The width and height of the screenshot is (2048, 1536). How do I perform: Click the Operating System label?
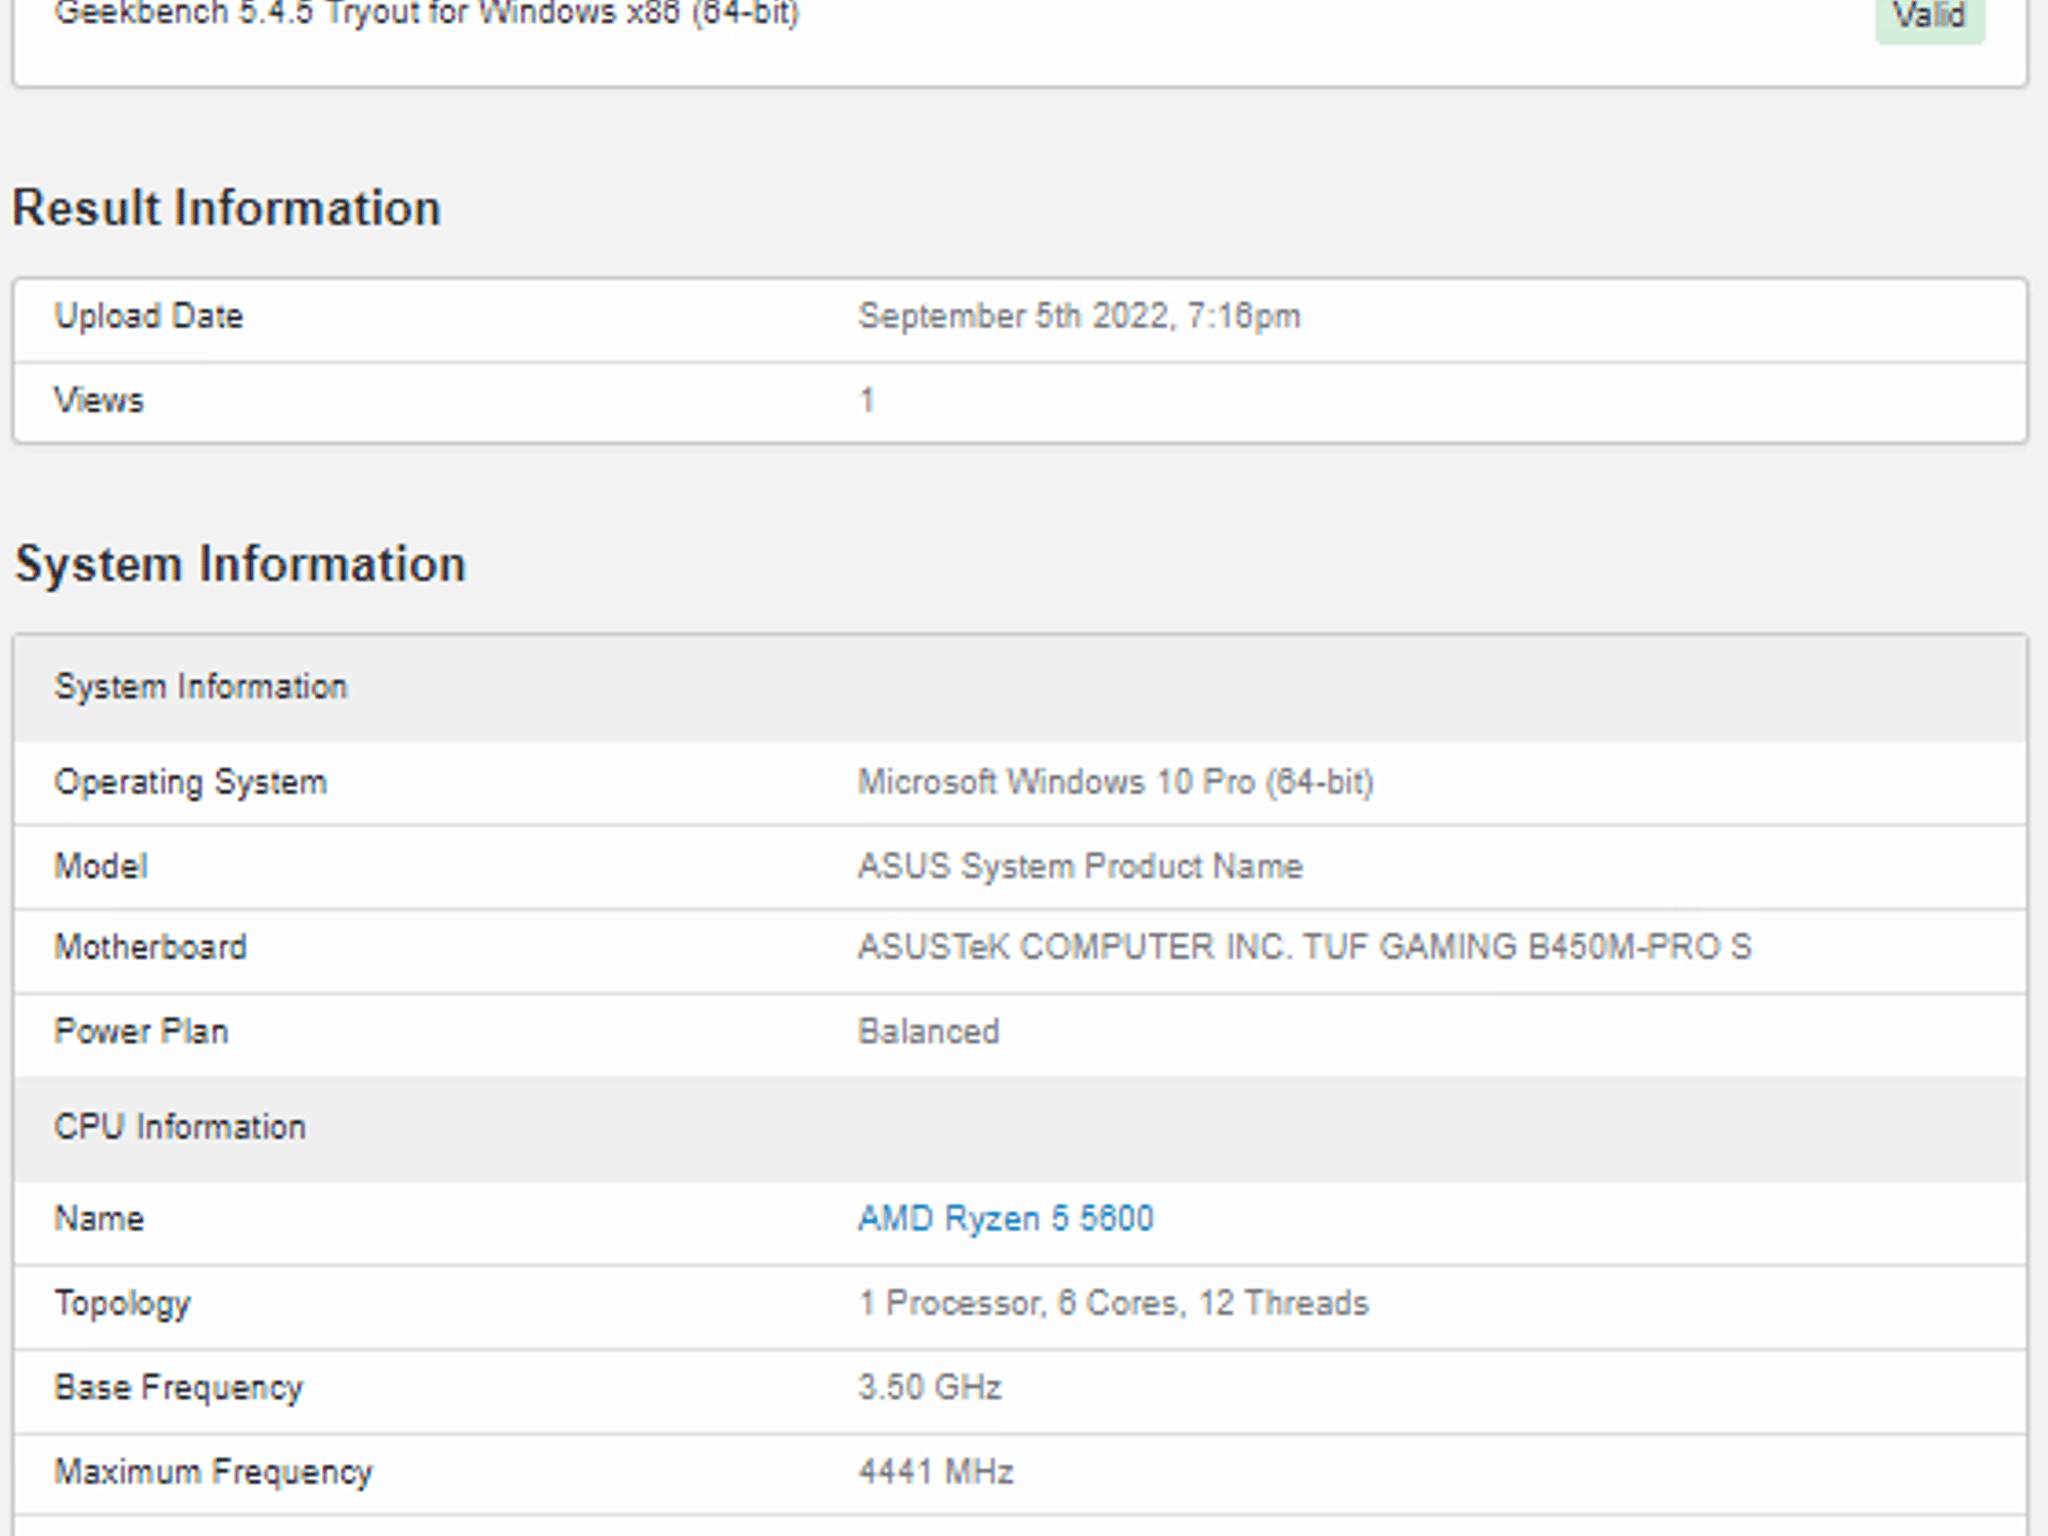[x=190, y=782]
